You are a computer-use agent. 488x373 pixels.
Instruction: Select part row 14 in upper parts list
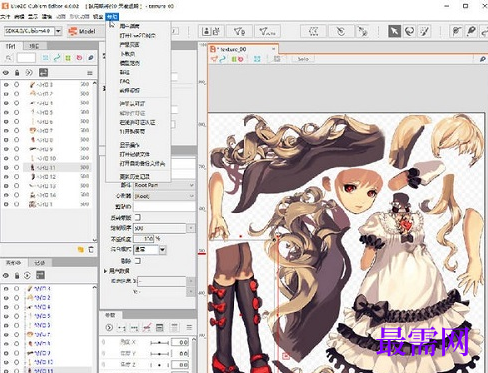[x=46, y=195]
